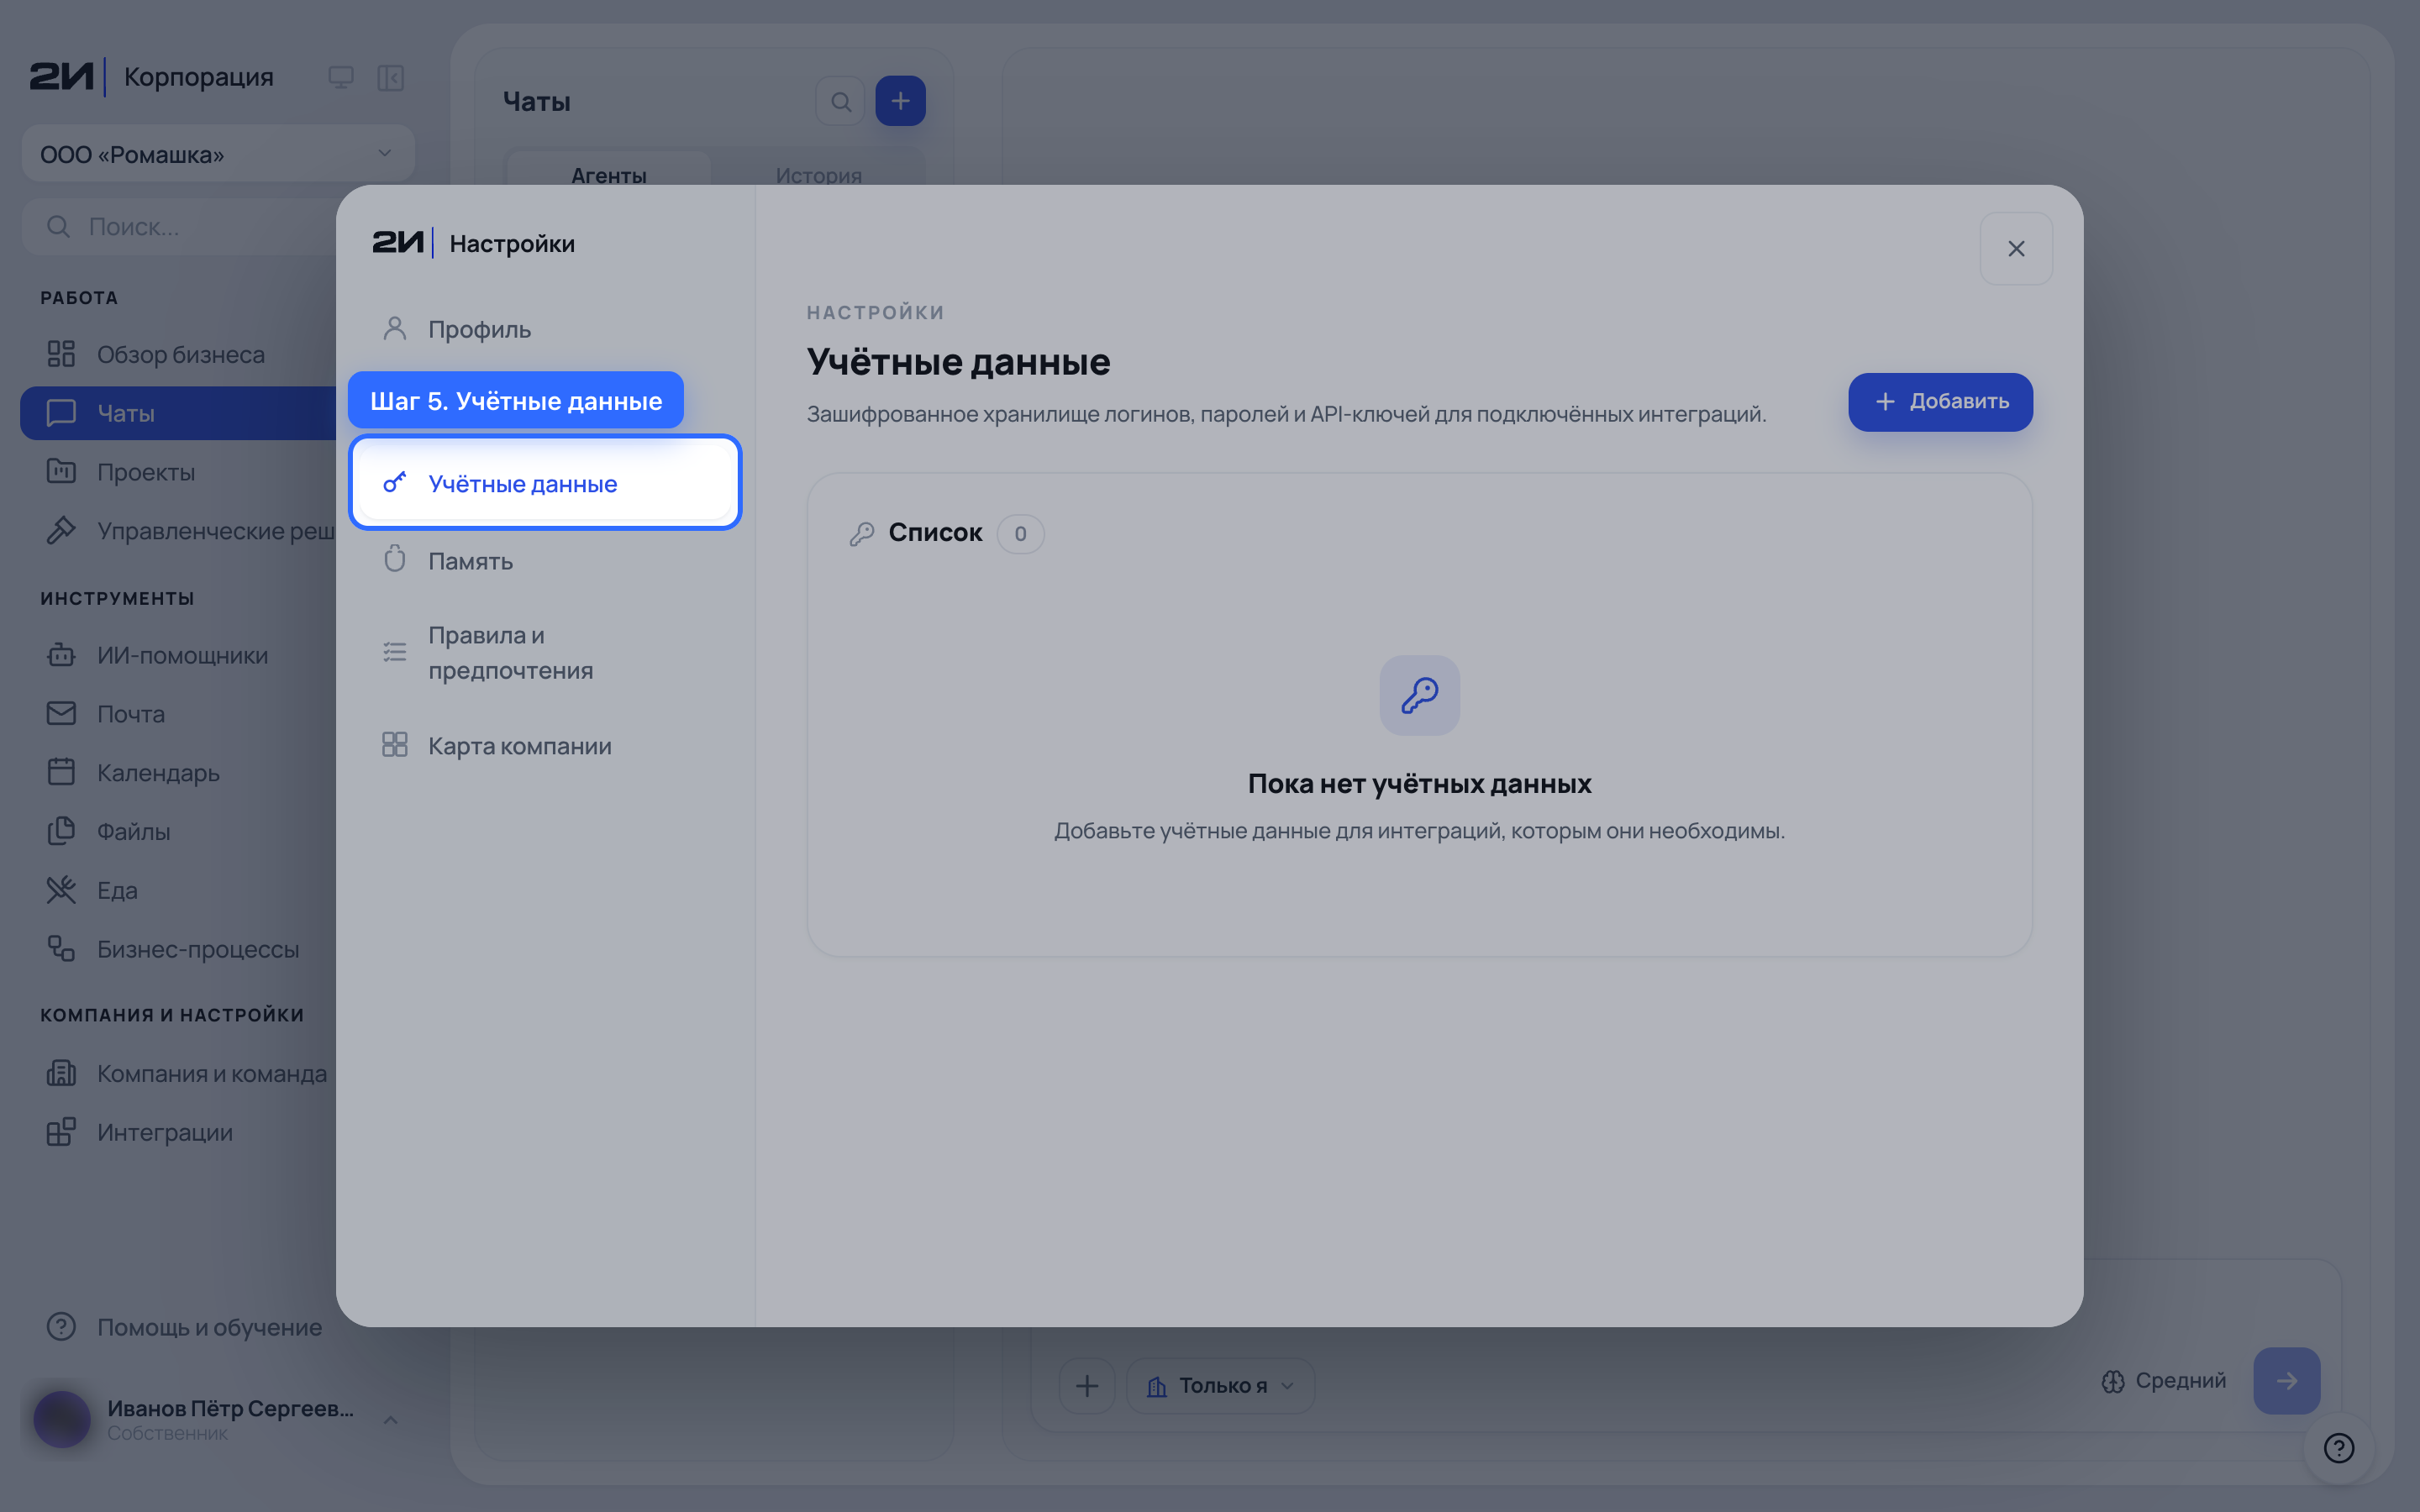Create new chat with plus button
This screenshot has height=1512, width=2420.
[x=900, y=101]
